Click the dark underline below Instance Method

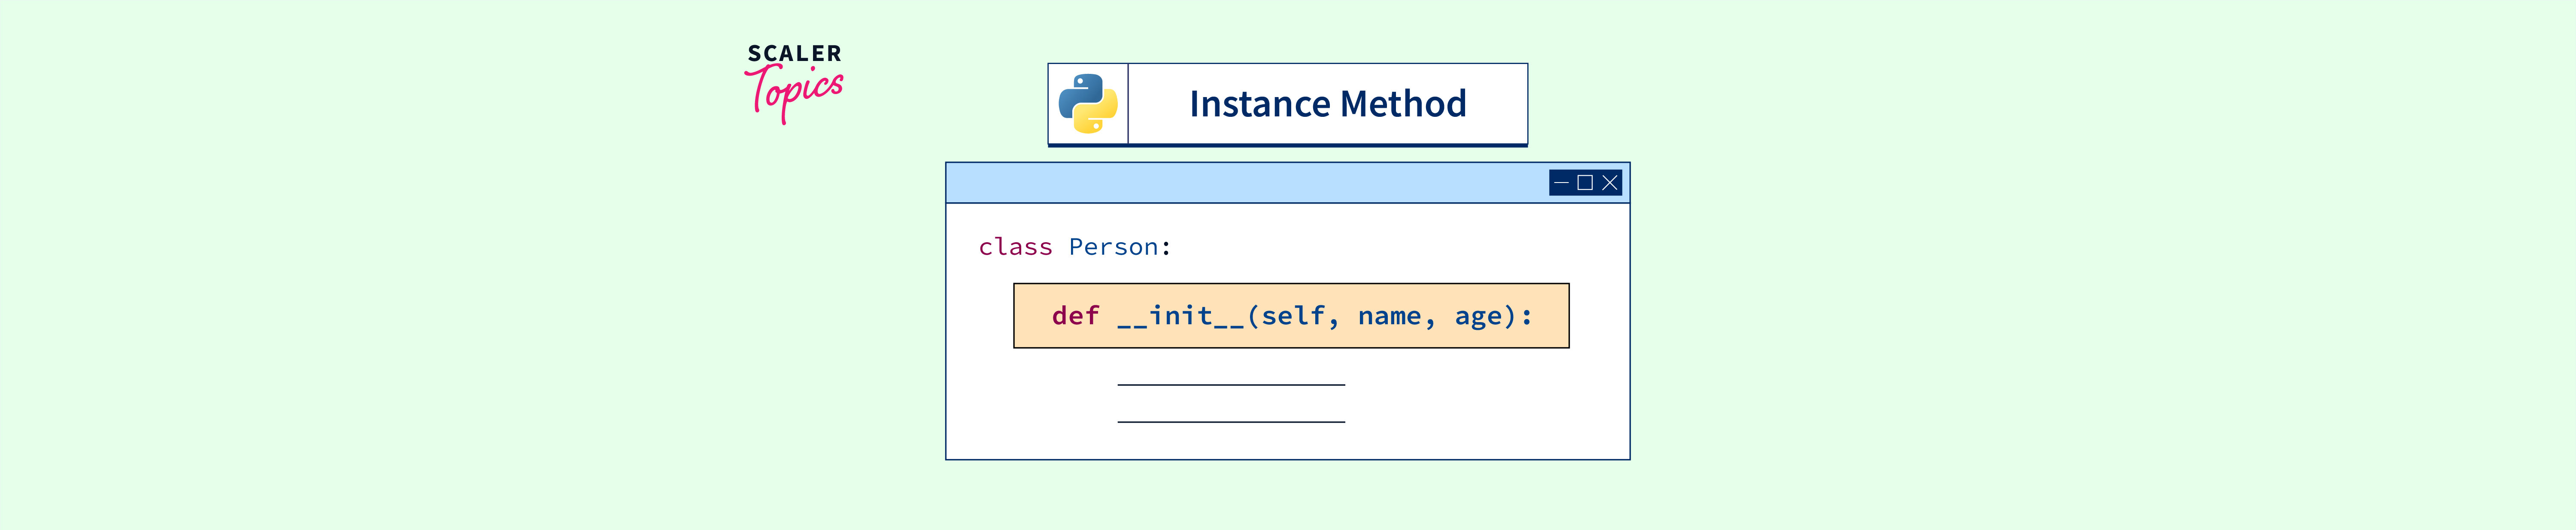coord(1287,145)
